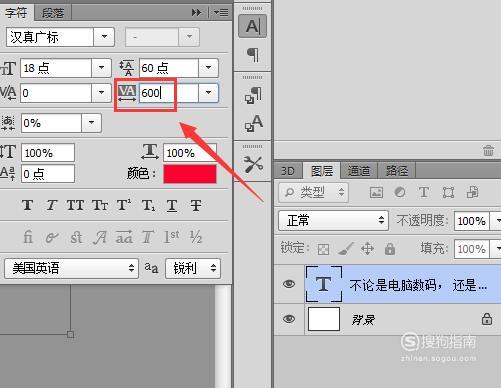Toggle Underline style button
Viewport: 501px width, 388px height.
(172, 205)
